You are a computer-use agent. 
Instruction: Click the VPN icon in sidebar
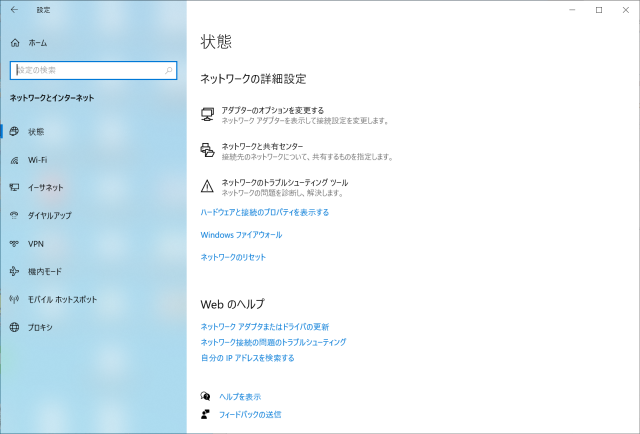pyautogui.click(x=14, y=244)
